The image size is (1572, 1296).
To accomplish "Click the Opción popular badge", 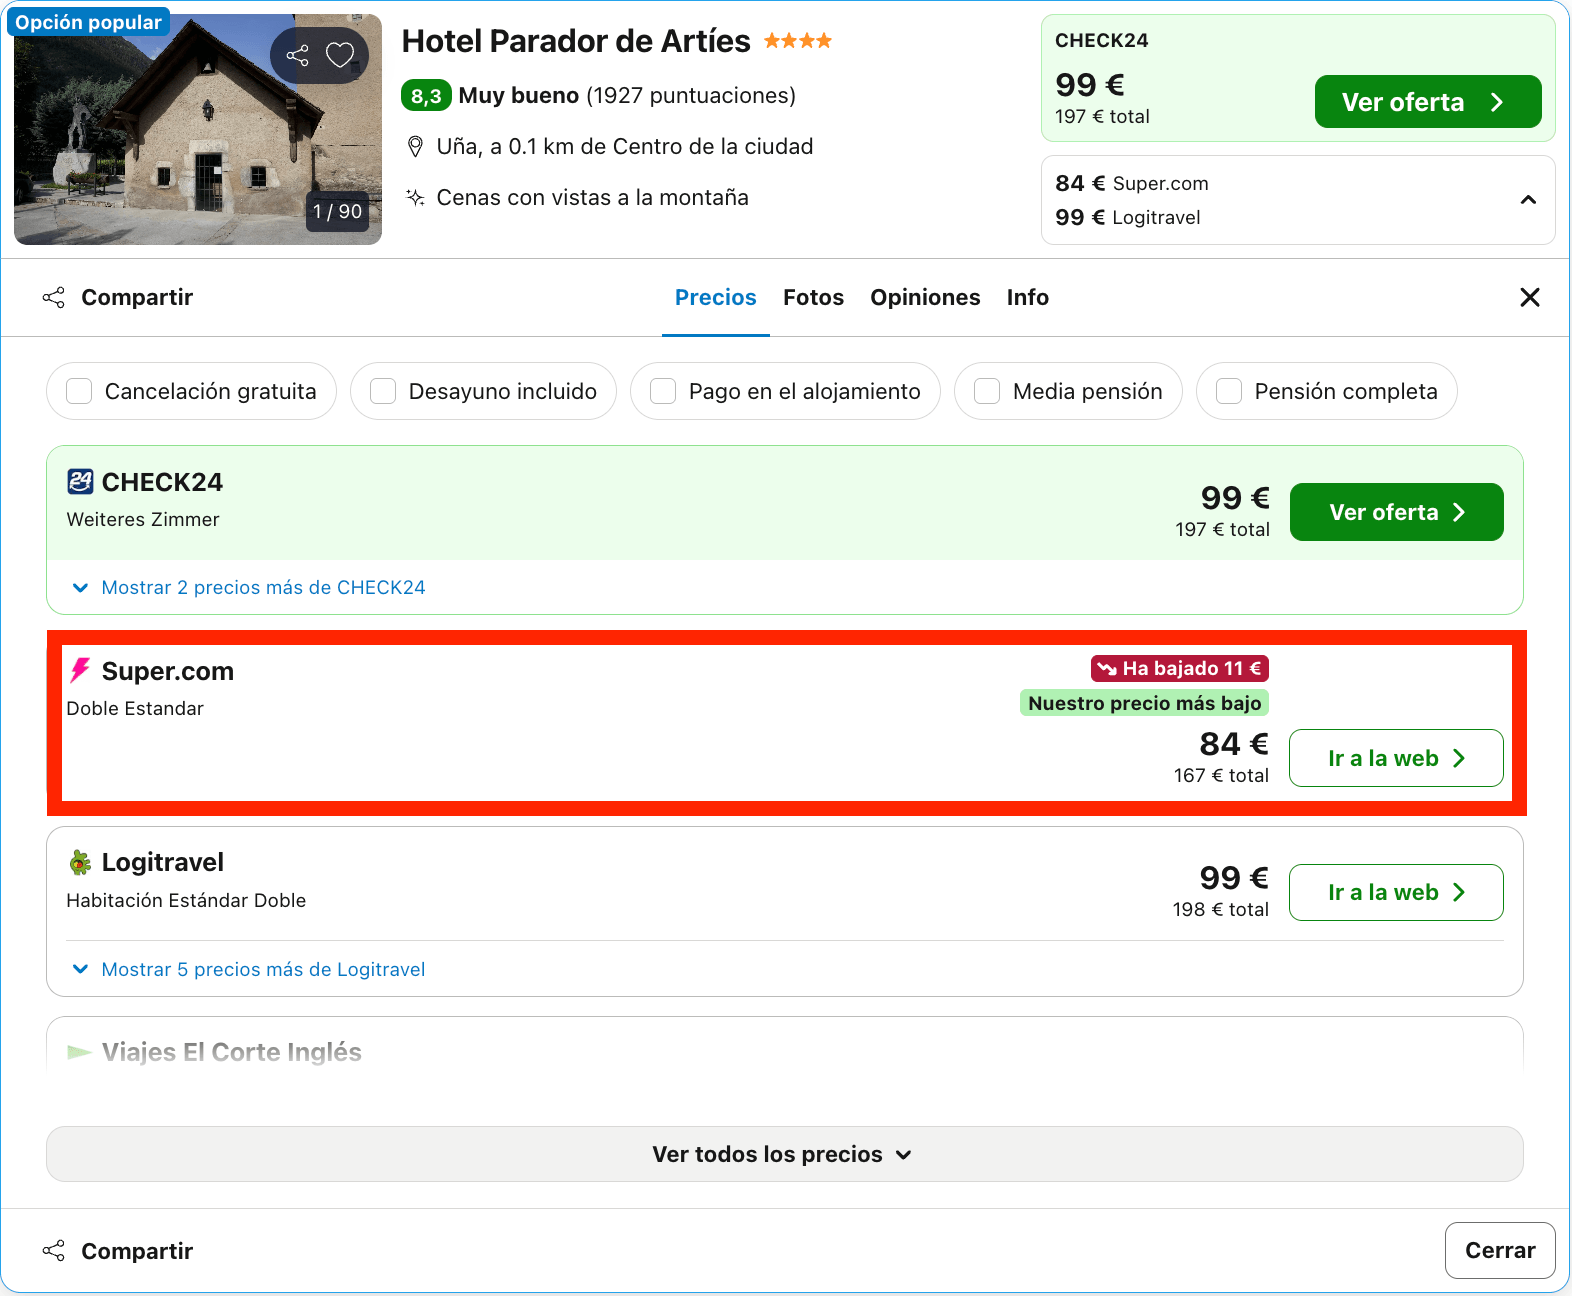I will 88,22.
